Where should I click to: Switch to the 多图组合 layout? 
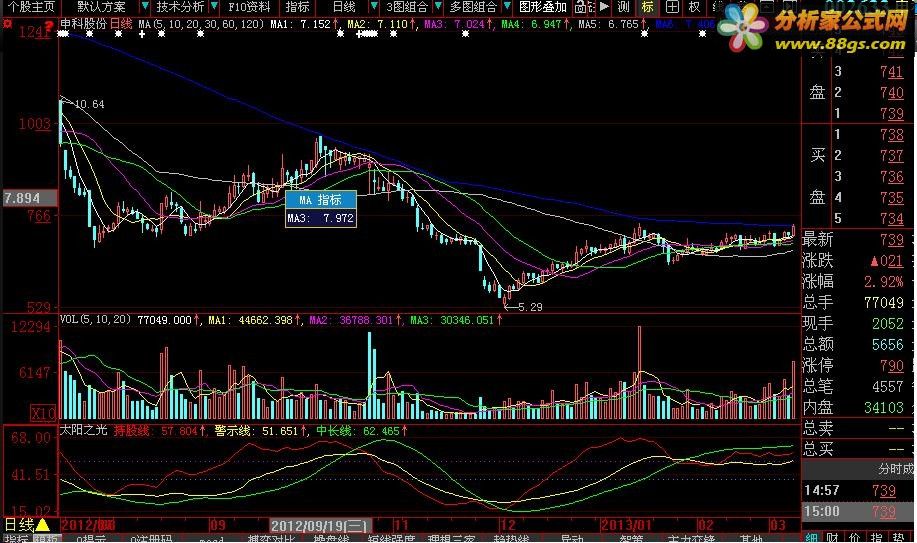[x=473, y=7]
